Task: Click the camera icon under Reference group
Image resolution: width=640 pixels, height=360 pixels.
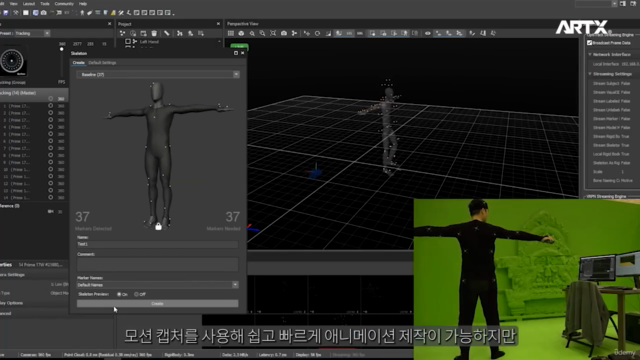Action: (50, 211)
